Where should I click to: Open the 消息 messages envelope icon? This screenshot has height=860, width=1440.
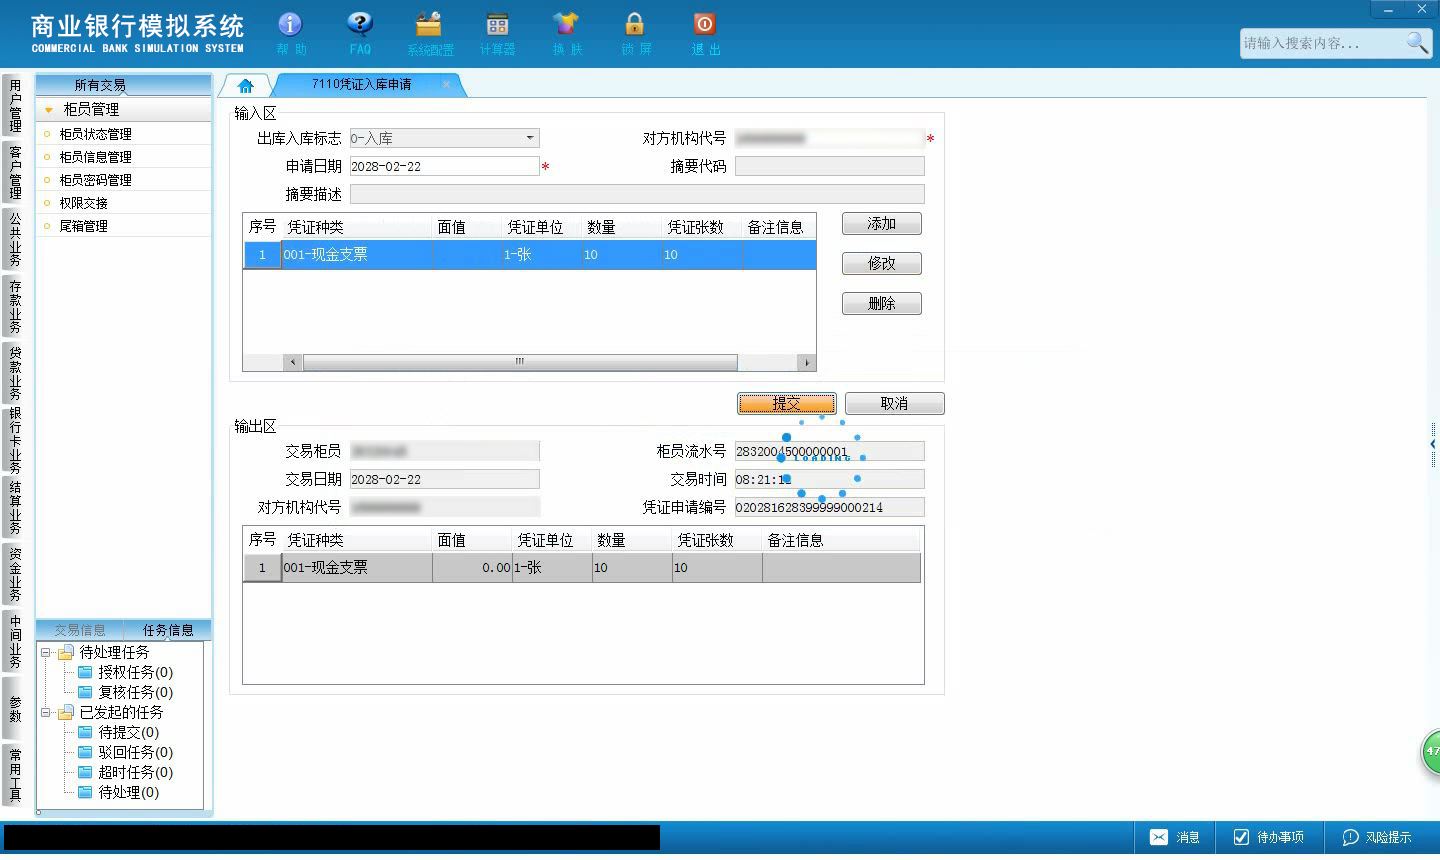[1158, 837]
